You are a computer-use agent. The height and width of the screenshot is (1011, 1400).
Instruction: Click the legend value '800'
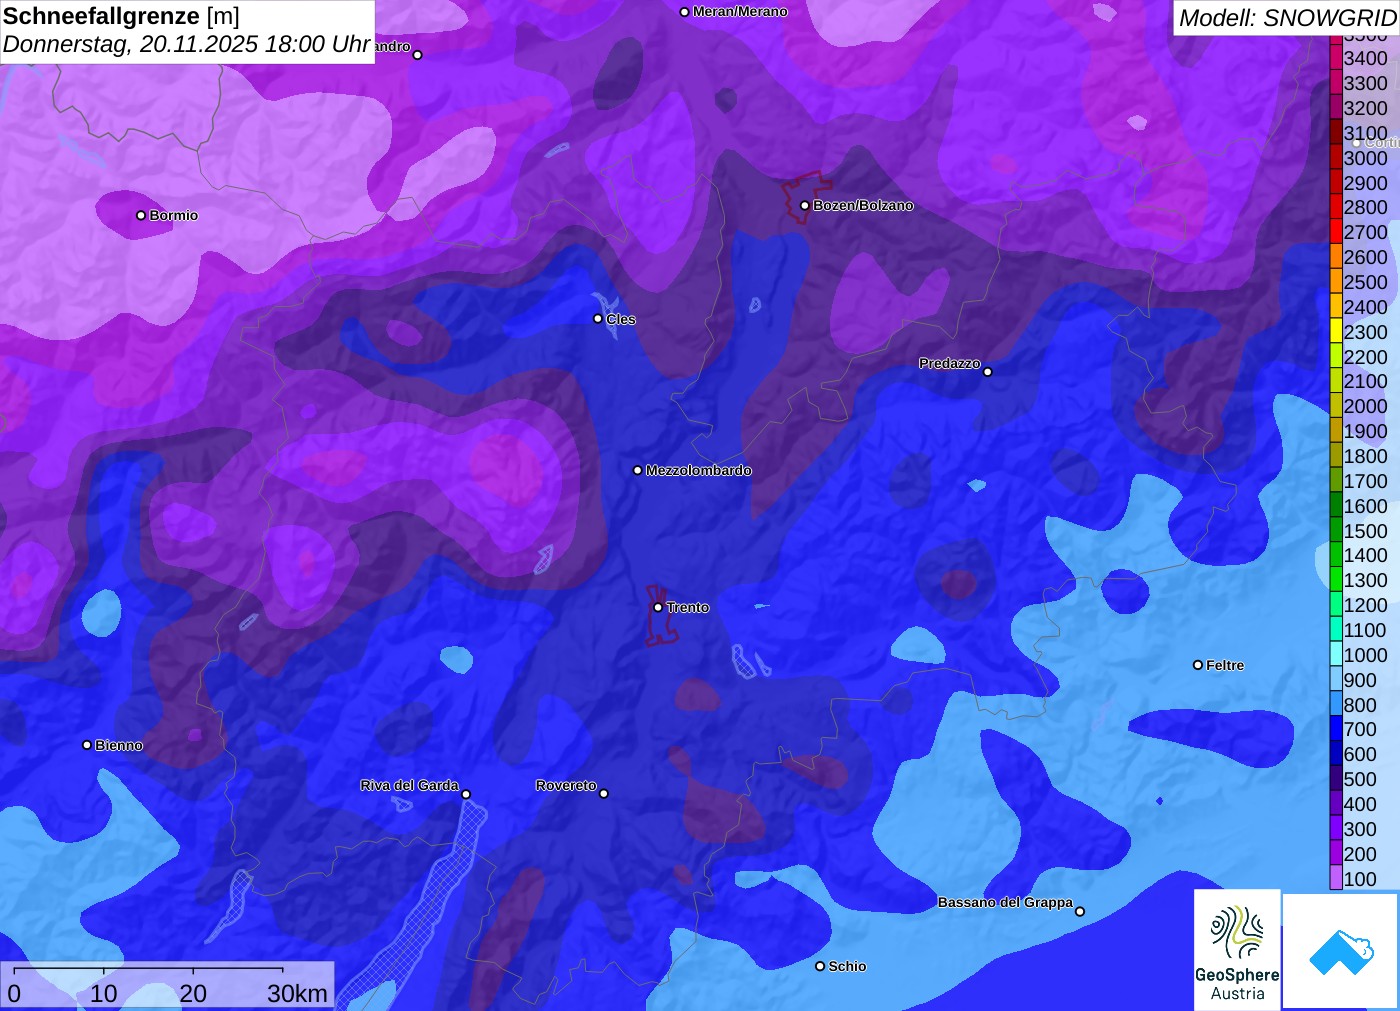tap(1360, 705)
